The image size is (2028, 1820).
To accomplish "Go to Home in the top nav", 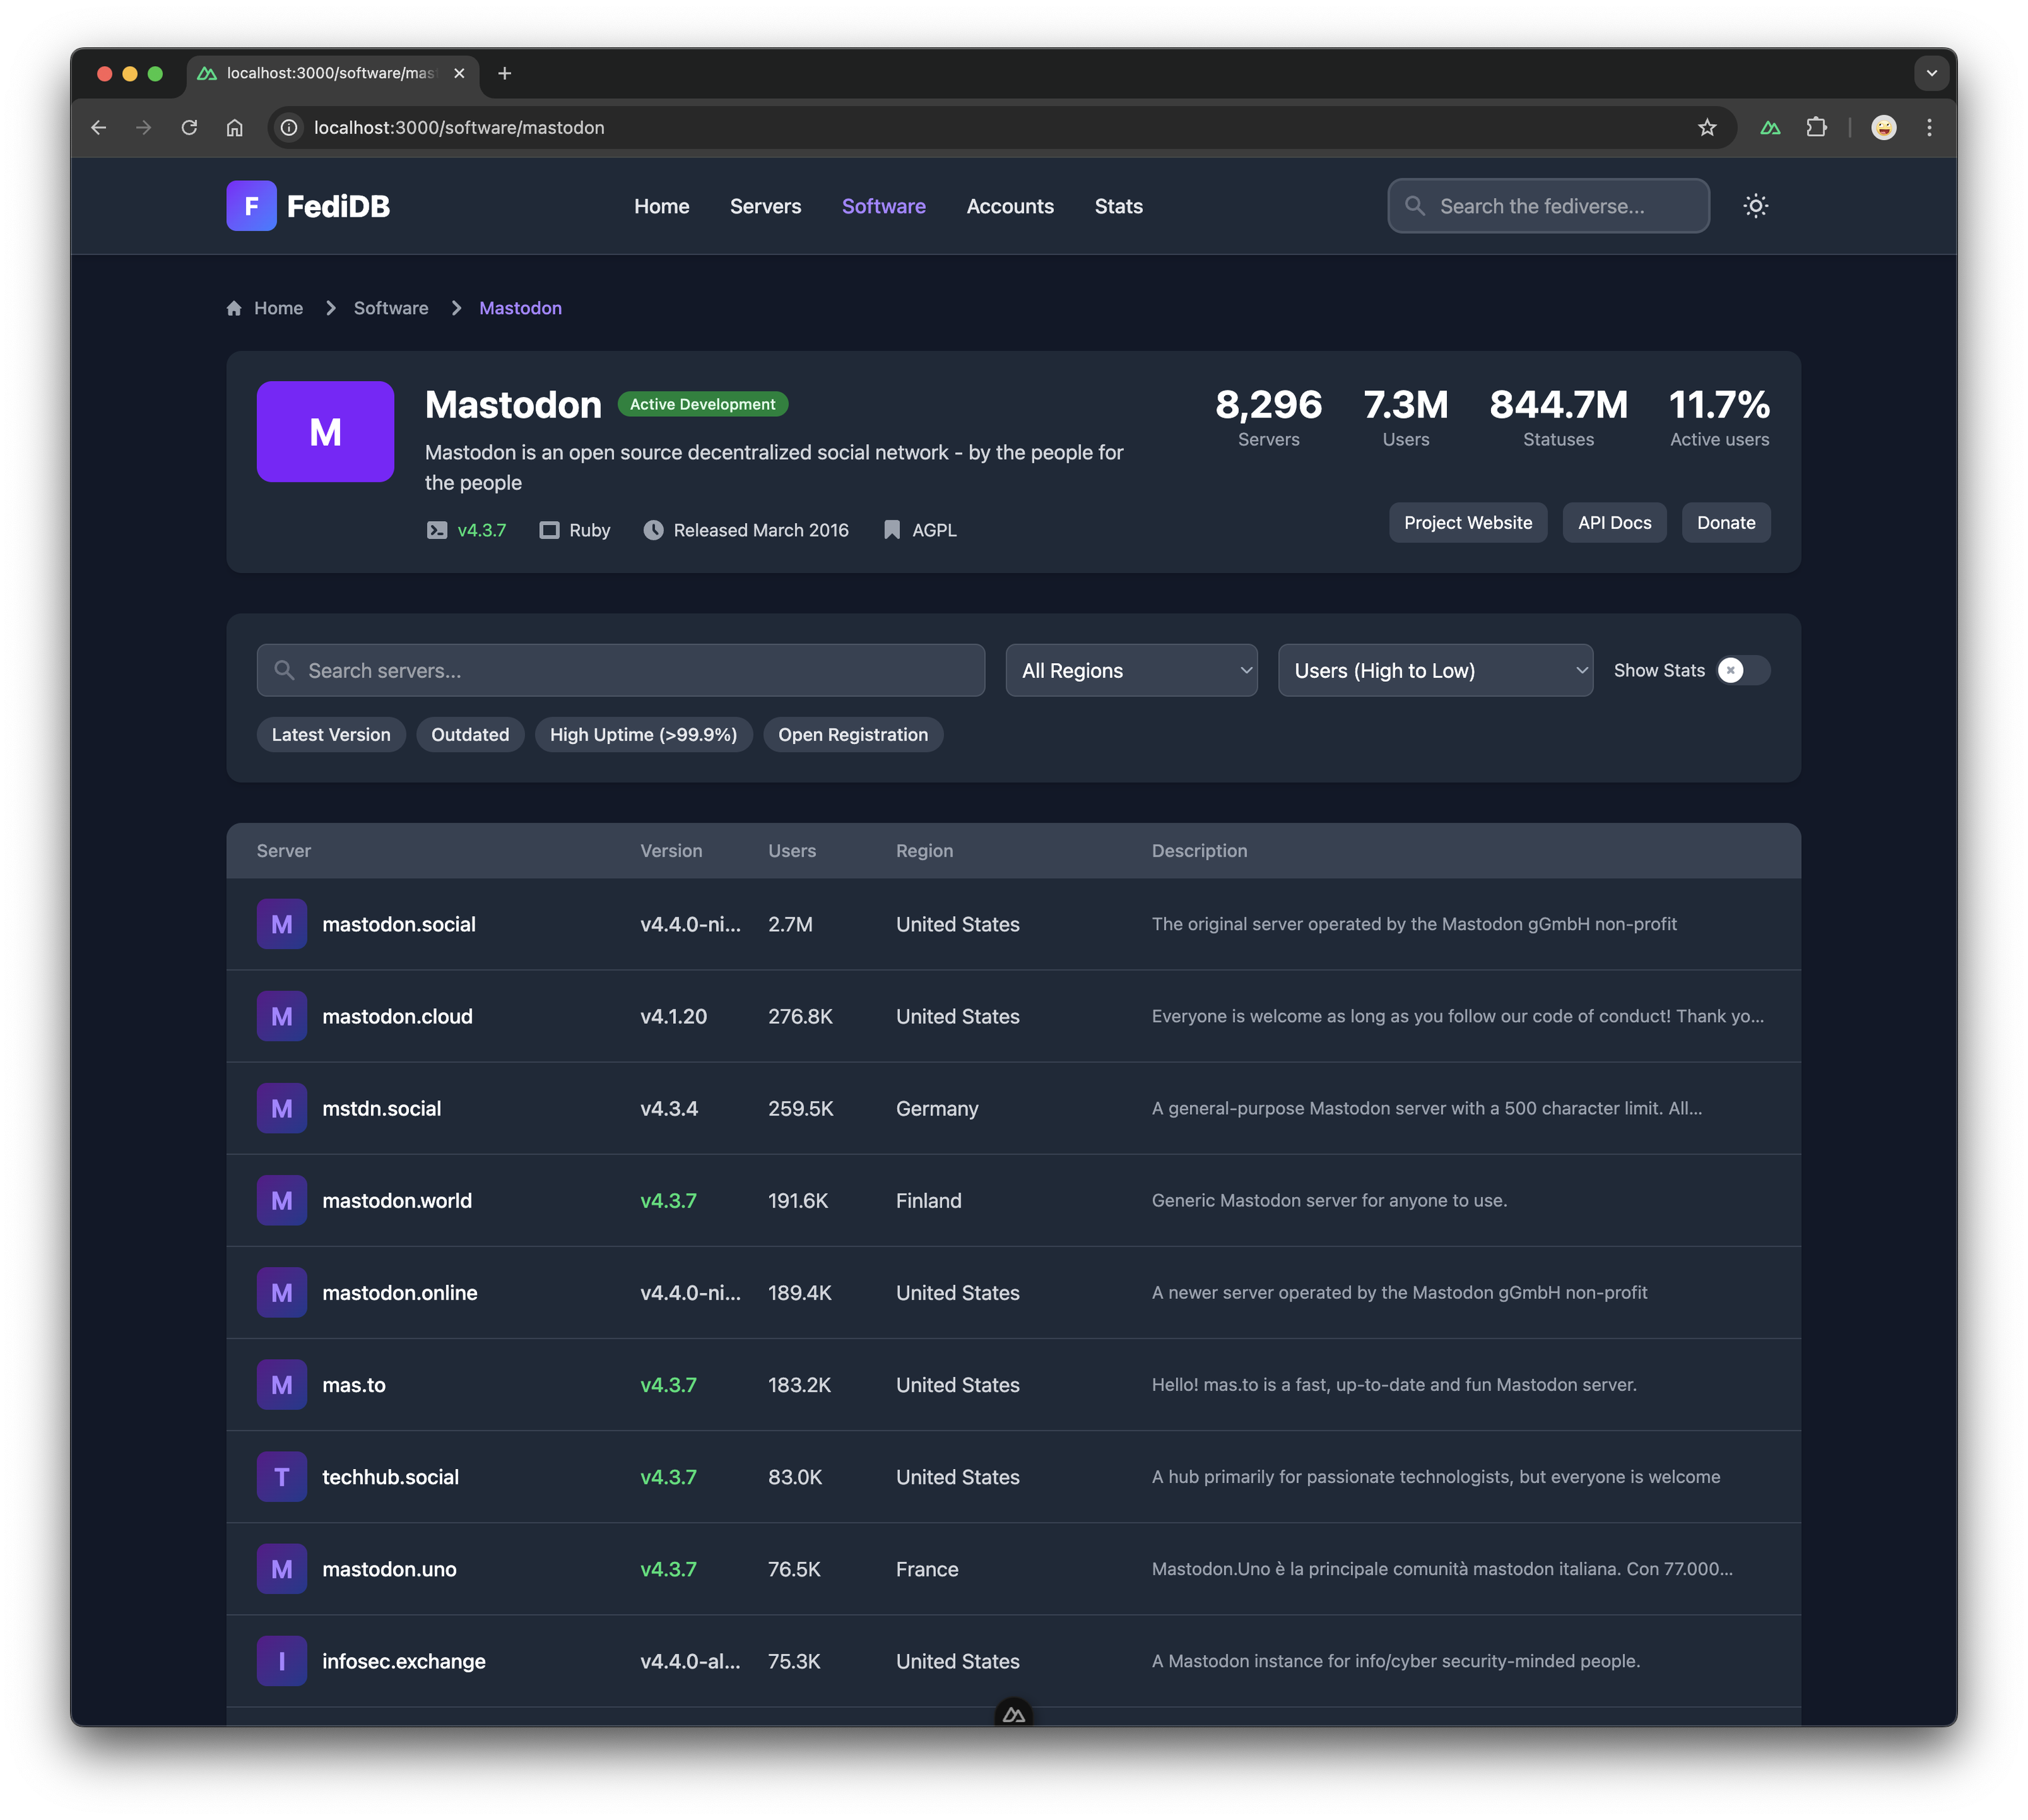I will tap(661, 206).
